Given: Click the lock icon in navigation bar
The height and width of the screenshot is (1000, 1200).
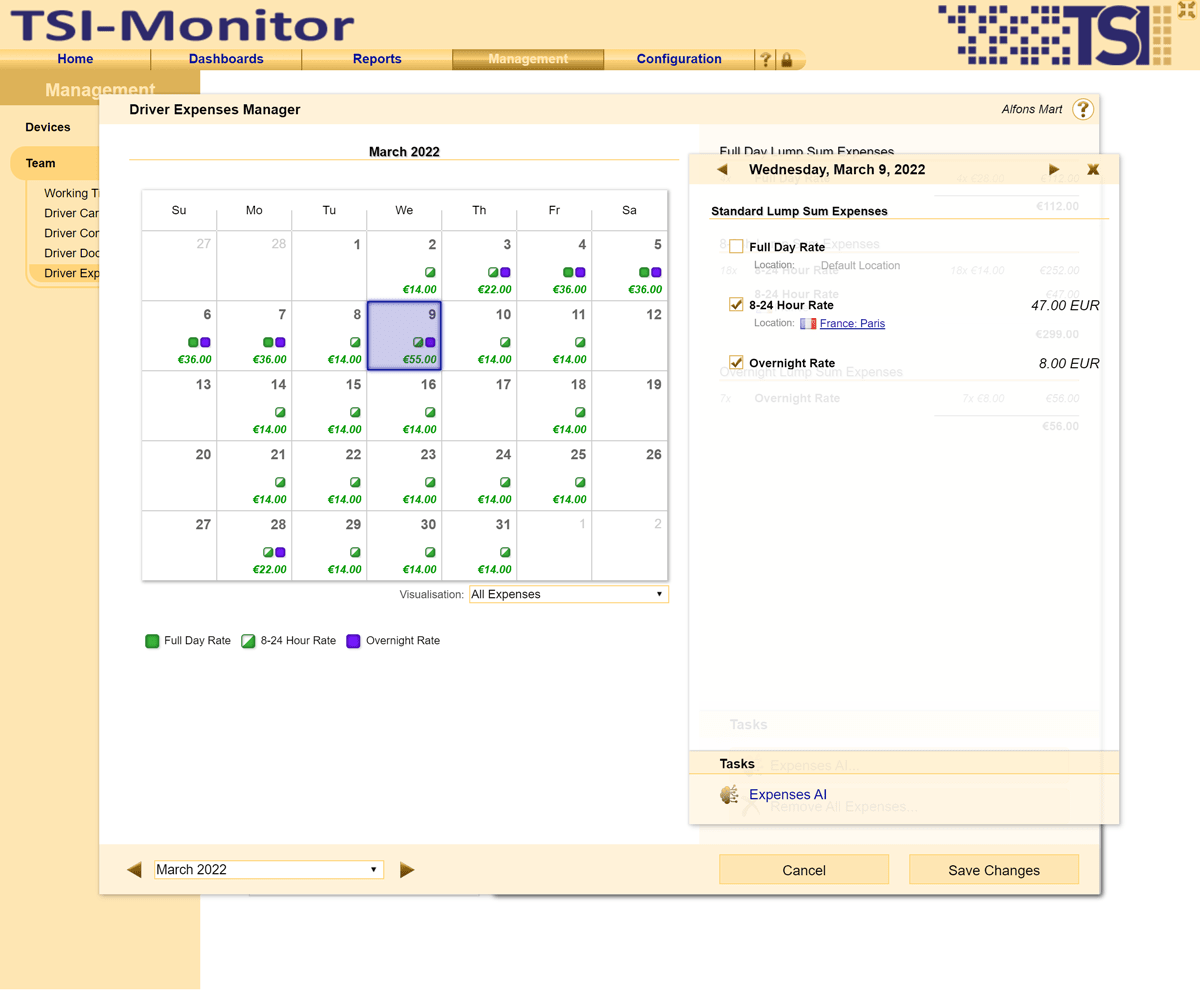Looking at the screenshot, I should (x=787, y=60).
